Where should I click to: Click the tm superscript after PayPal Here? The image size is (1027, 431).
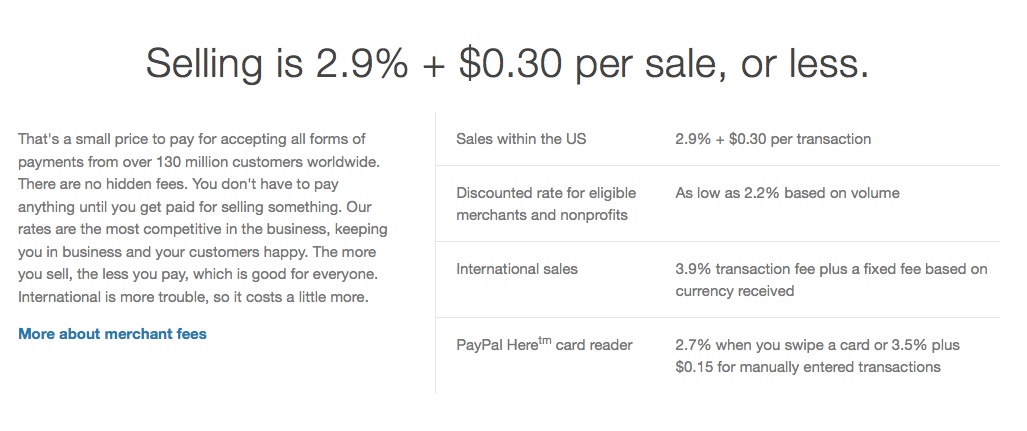tap(544, 340)
